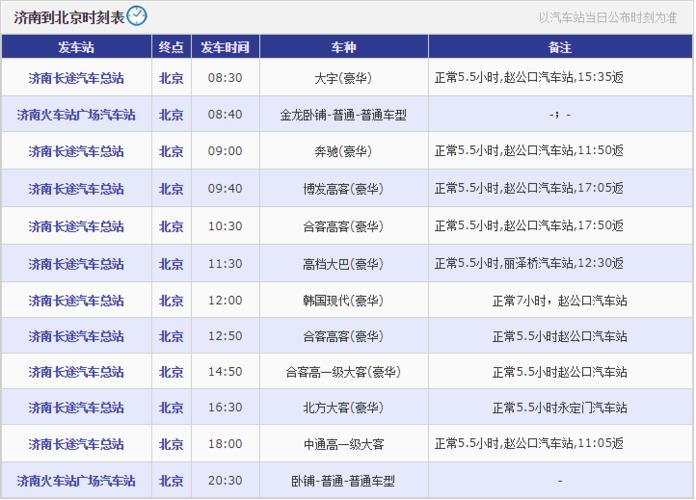Viewport: 696px width, 500px height.
Task: Click 北京 destination in the 08:40 row
Action: coord(171,115)
